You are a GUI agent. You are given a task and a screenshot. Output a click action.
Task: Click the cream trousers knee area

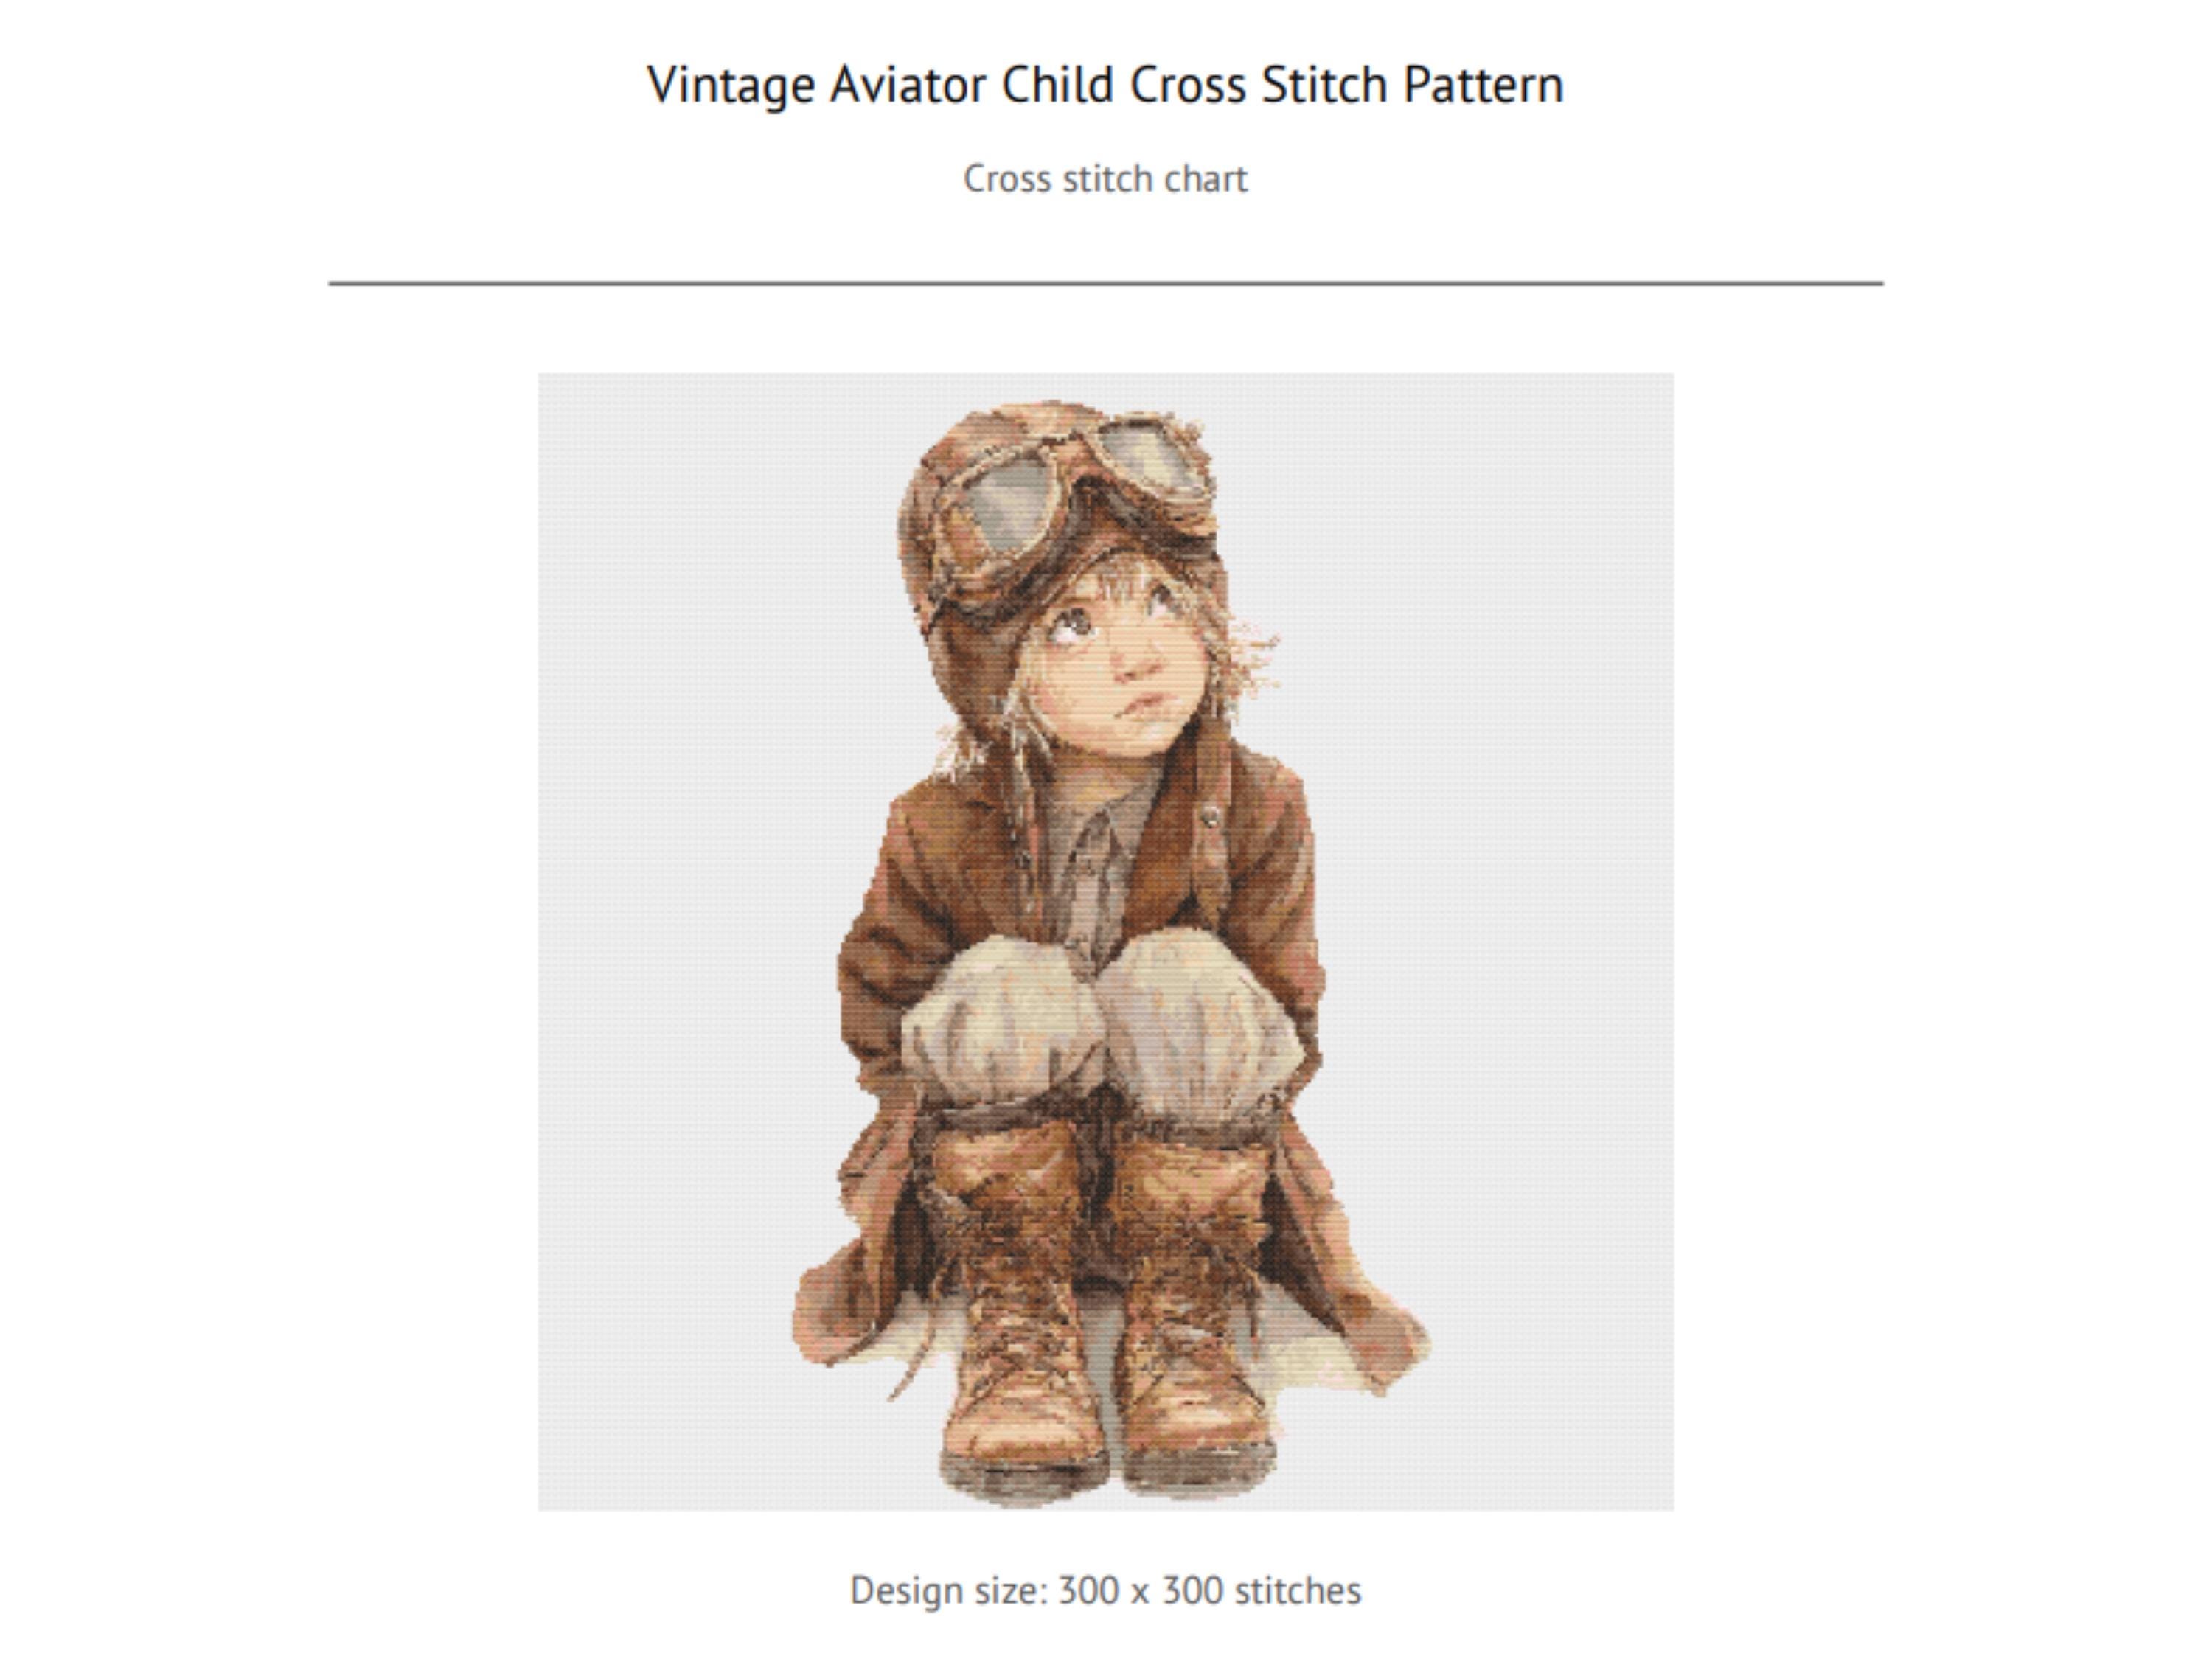point(1105,1020)
